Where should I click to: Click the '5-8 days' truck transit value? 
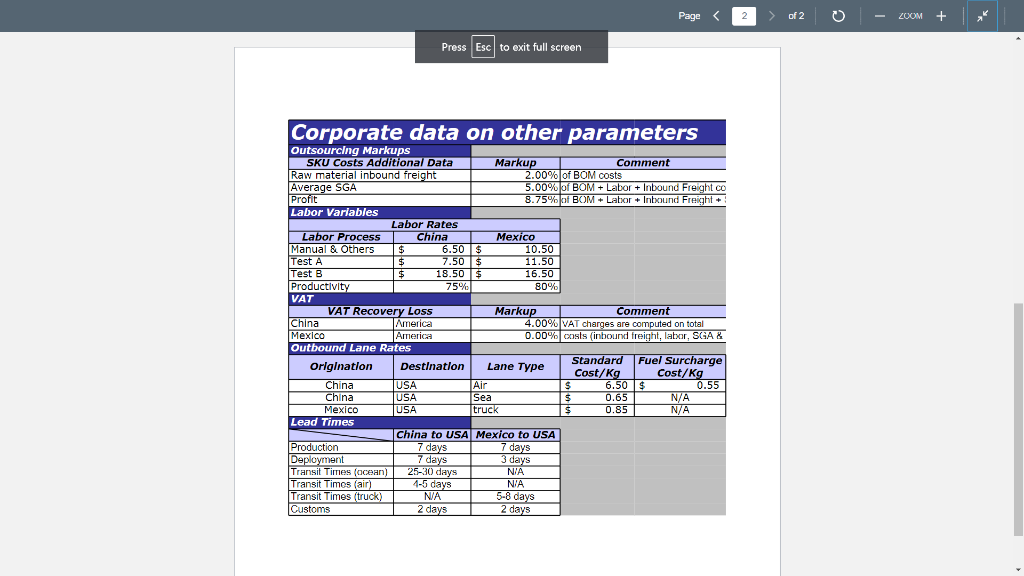point(515,497)
